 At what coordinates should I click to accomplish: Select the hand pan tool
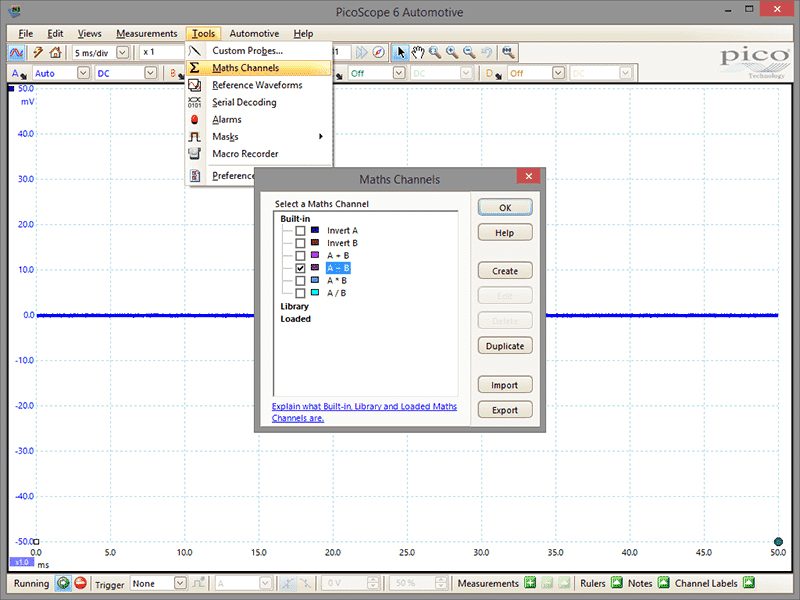[418, 52]
